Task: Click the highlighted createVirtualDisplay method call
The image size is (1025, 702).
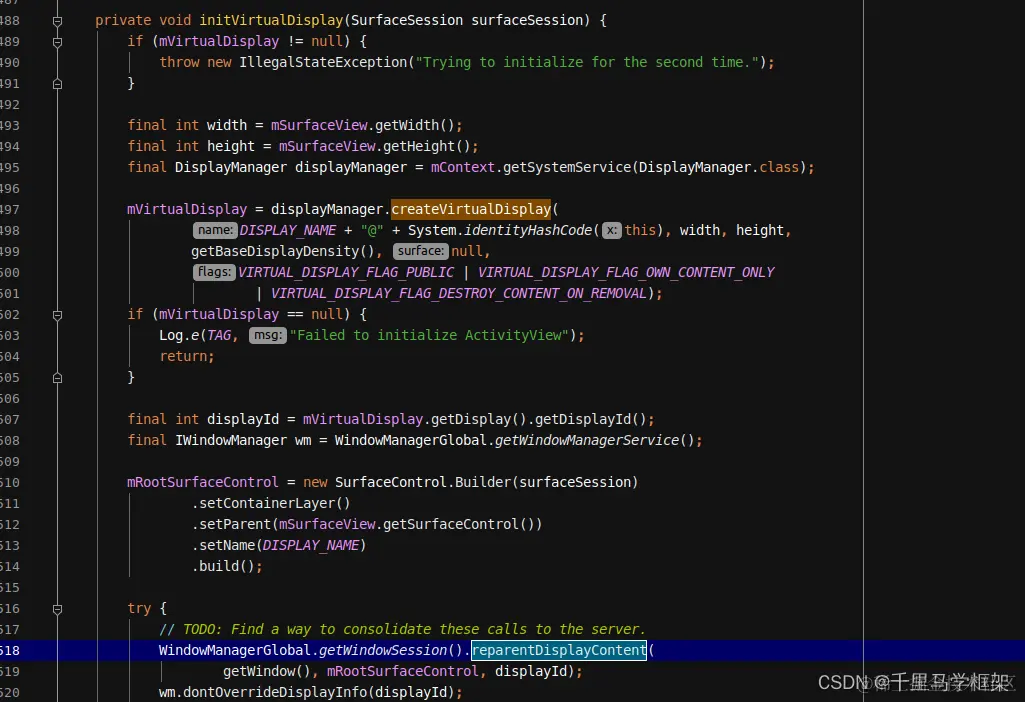Action: tap(471, 209)
